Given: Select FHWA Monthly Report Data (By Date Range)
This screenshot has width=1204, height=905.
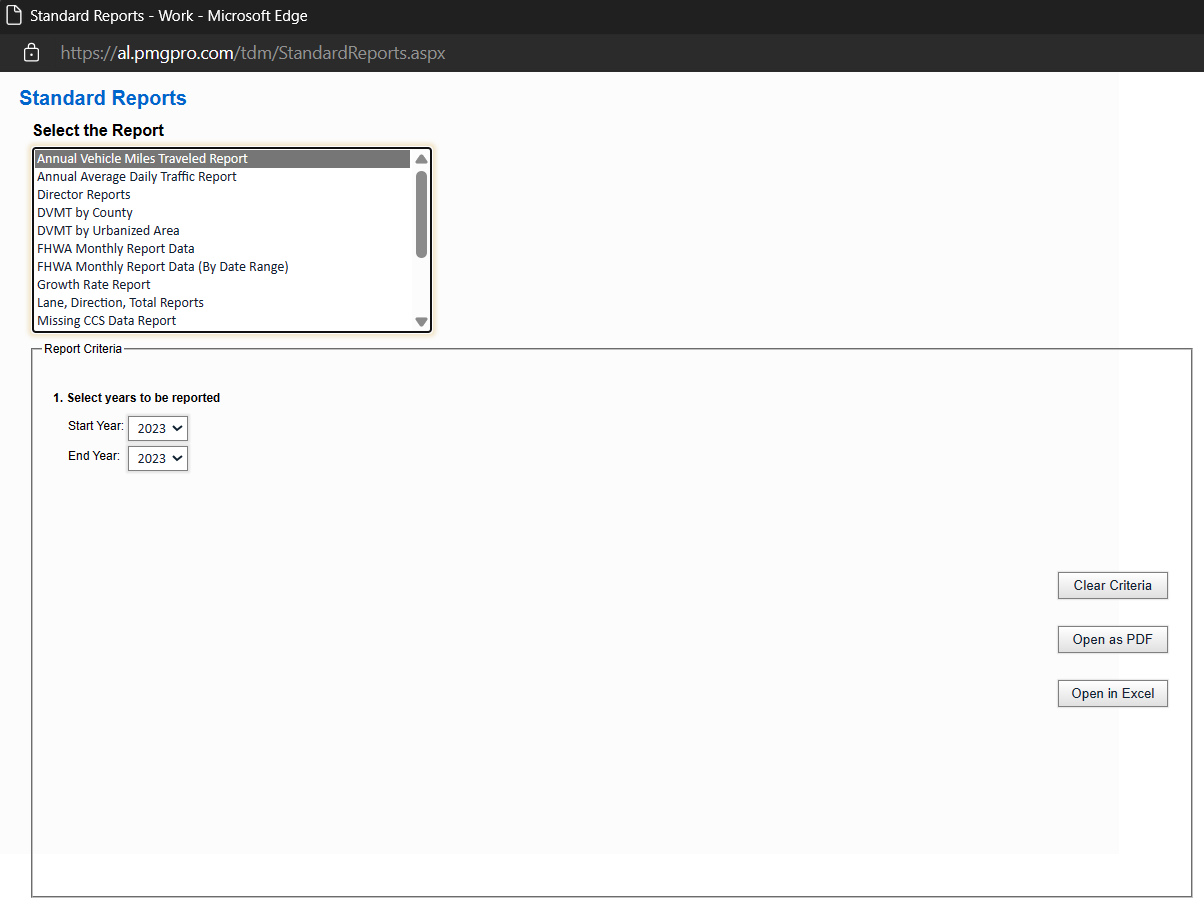Looking at the screenshot, I should pos(222,267).
